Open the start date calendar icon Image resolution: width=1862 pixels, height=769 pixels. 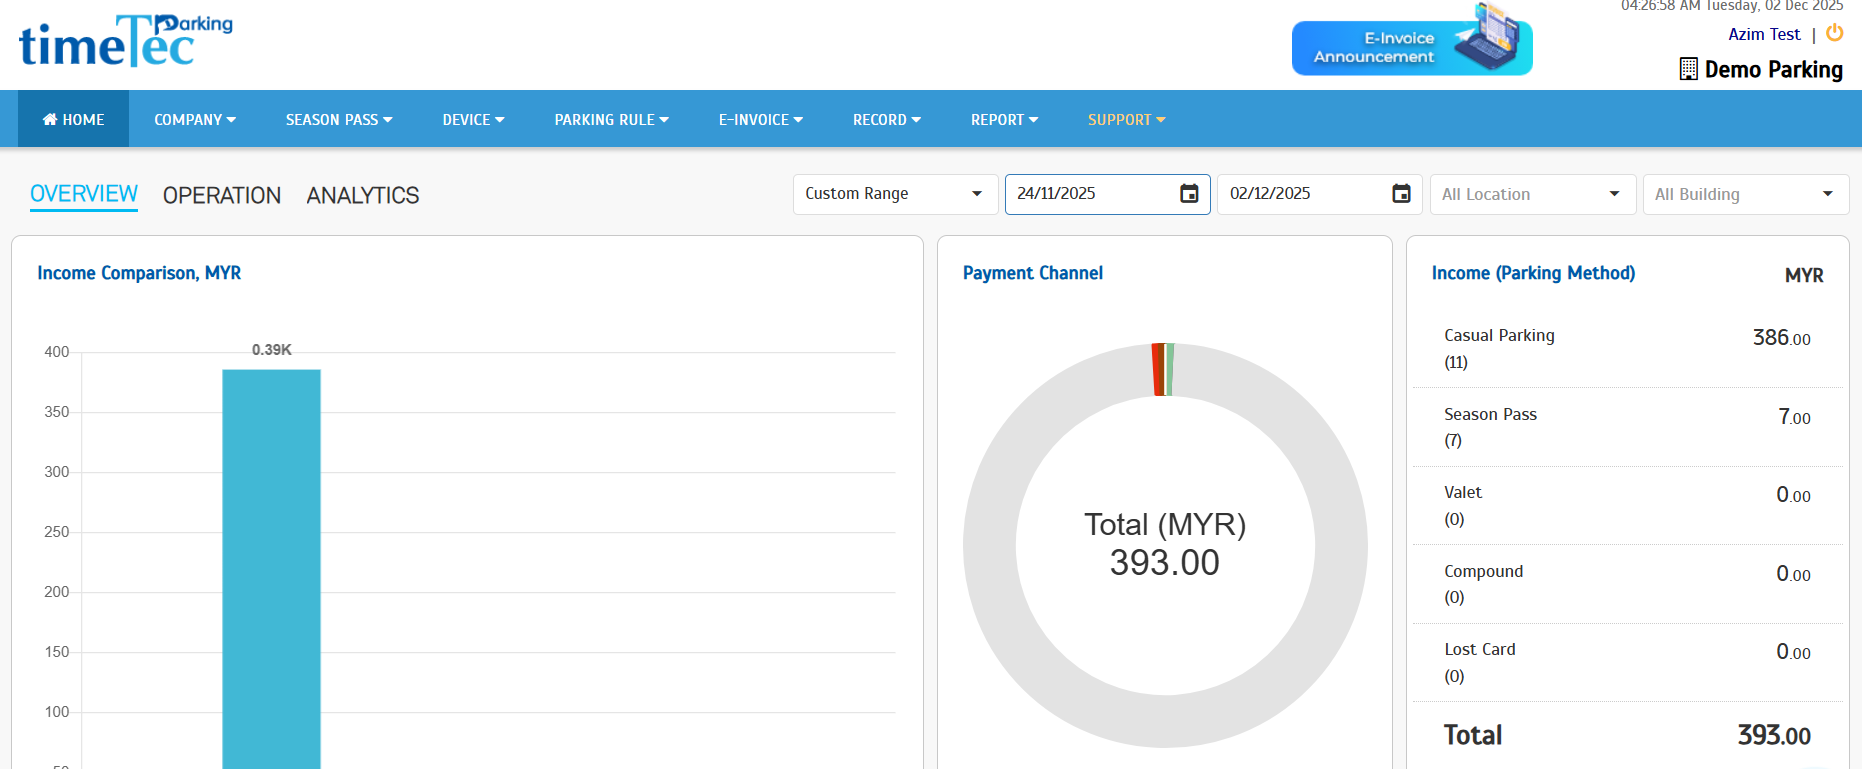[x=1188, y=194]
